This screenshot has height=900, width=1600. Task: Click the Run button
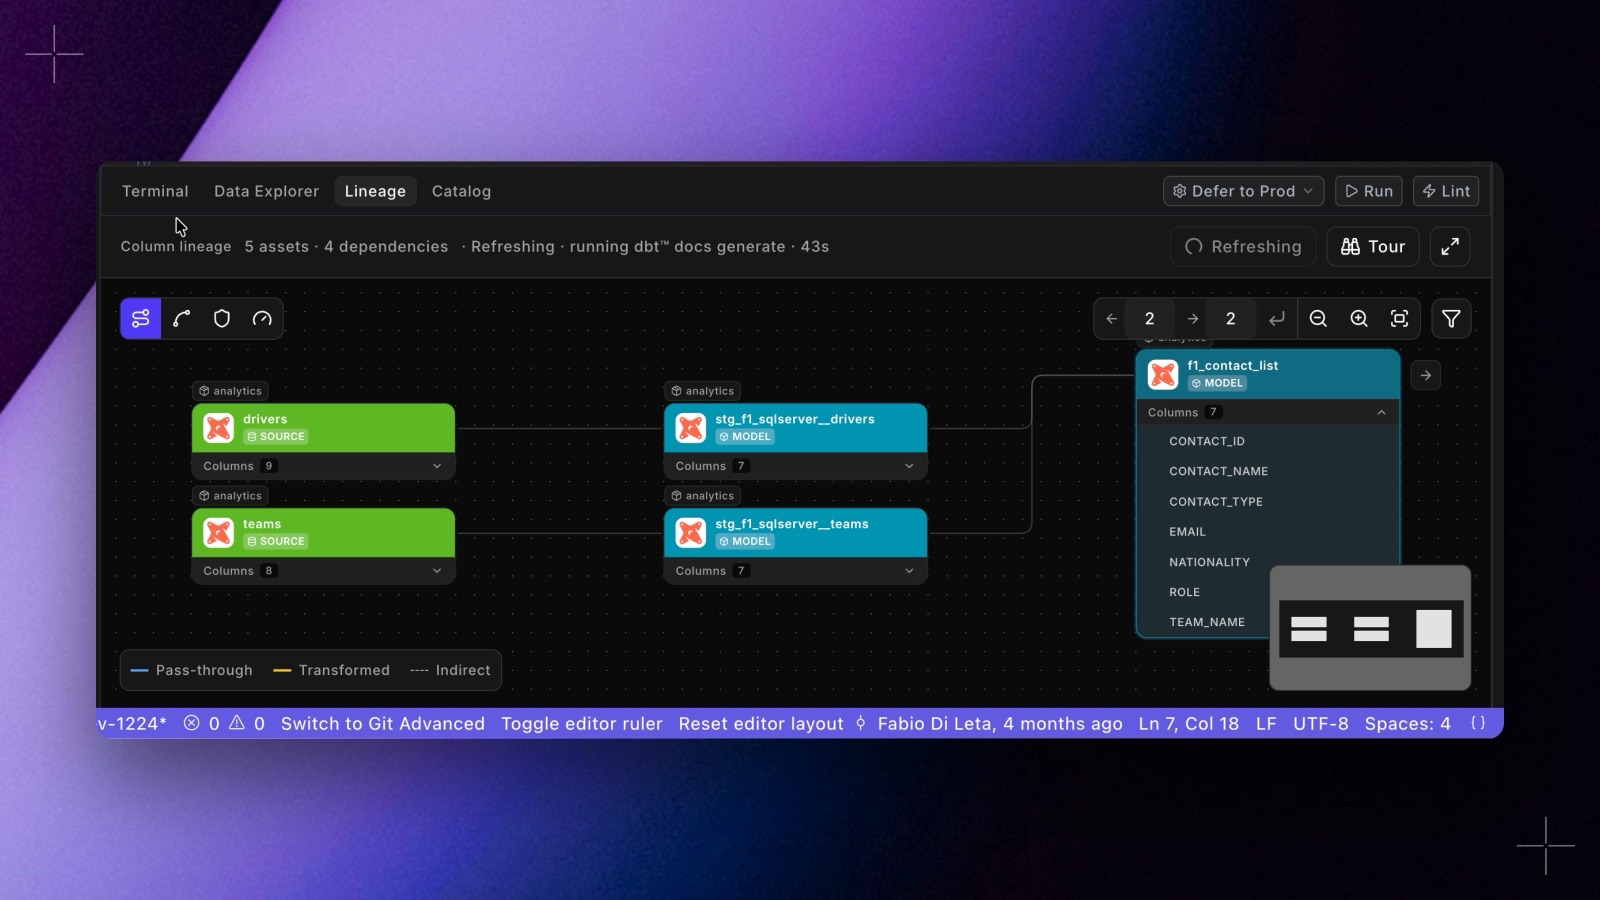coord(1369,191)
